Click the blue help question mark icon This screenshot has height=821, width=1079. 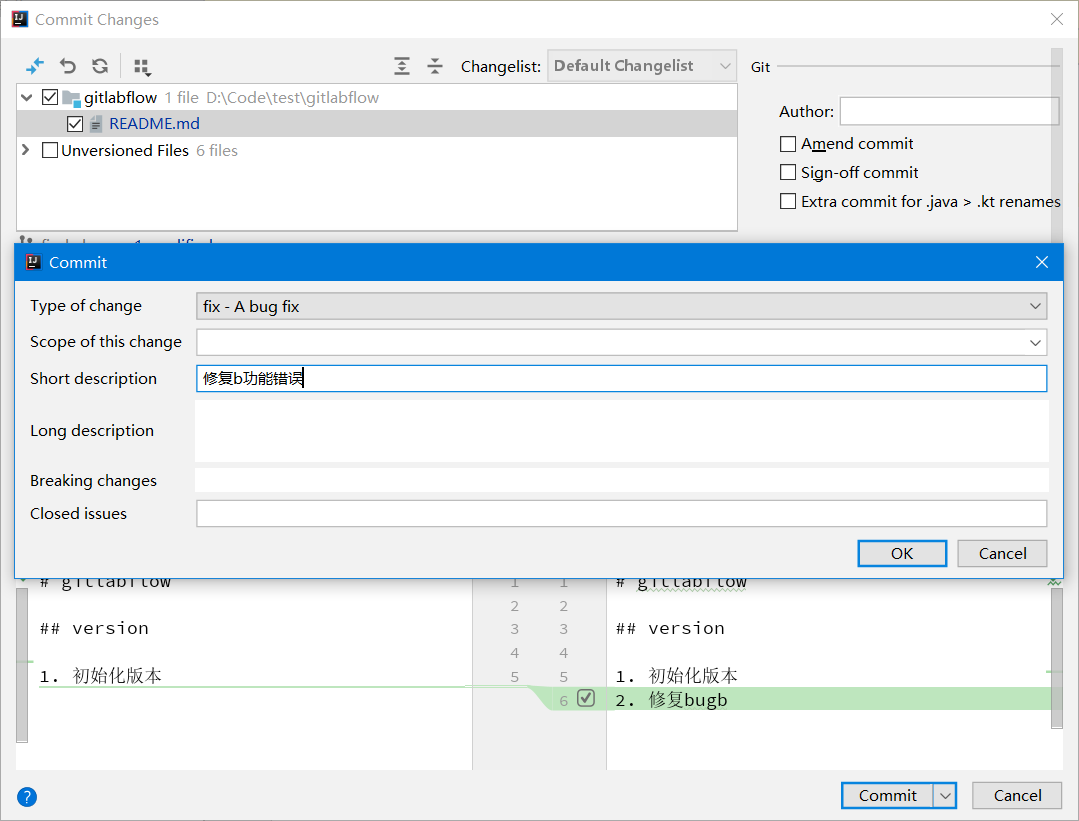27,796
